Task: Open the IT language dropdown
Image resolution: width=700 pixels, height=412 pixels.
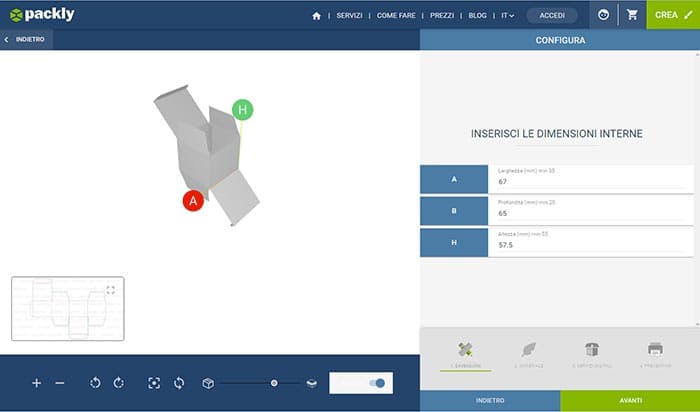Action: click(x=508, y=16)
